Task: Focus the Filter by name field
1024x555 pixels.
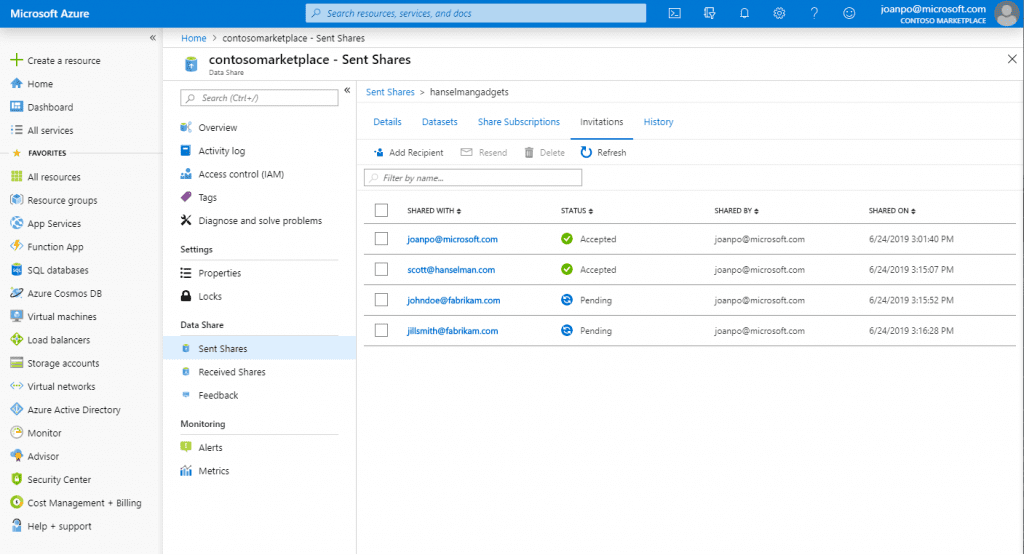Action: pyautogui.click(x=473, y=178)
